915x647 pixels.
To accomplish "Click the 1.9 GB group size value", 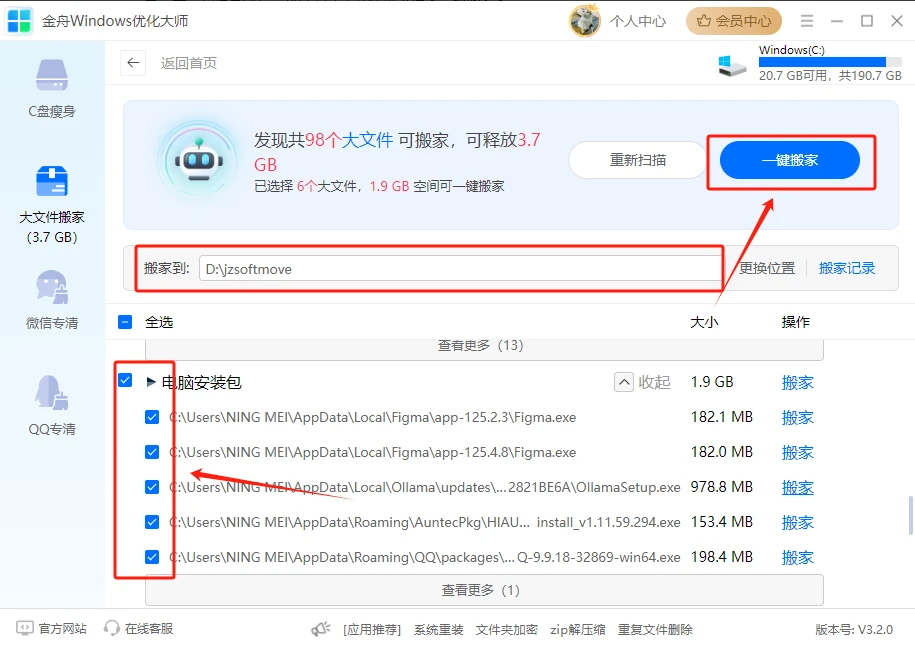I will [712, 382].
